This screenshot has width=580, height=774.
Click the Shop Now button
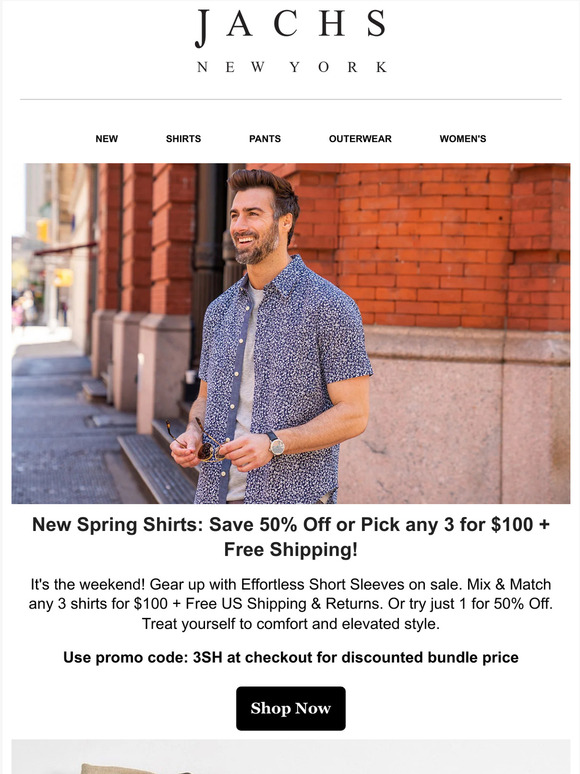point(291,708)
